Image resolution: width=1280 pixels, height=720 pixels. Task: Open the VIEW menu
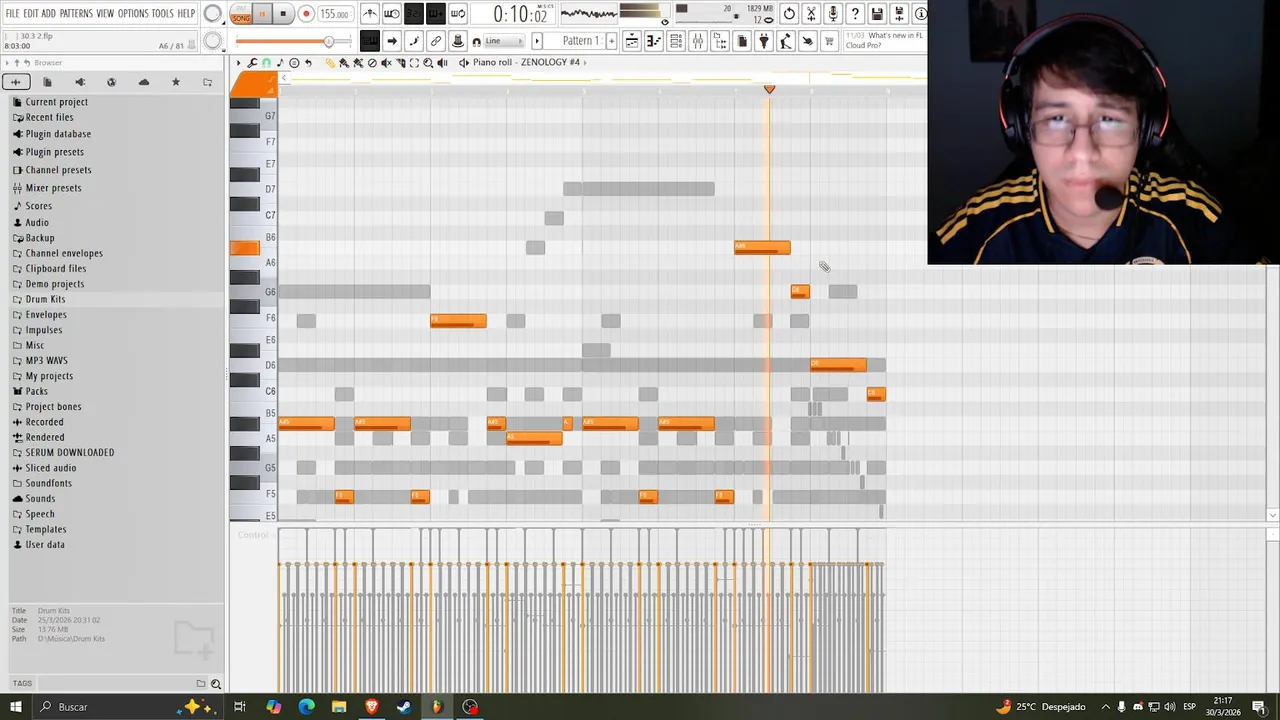(105, 13)
